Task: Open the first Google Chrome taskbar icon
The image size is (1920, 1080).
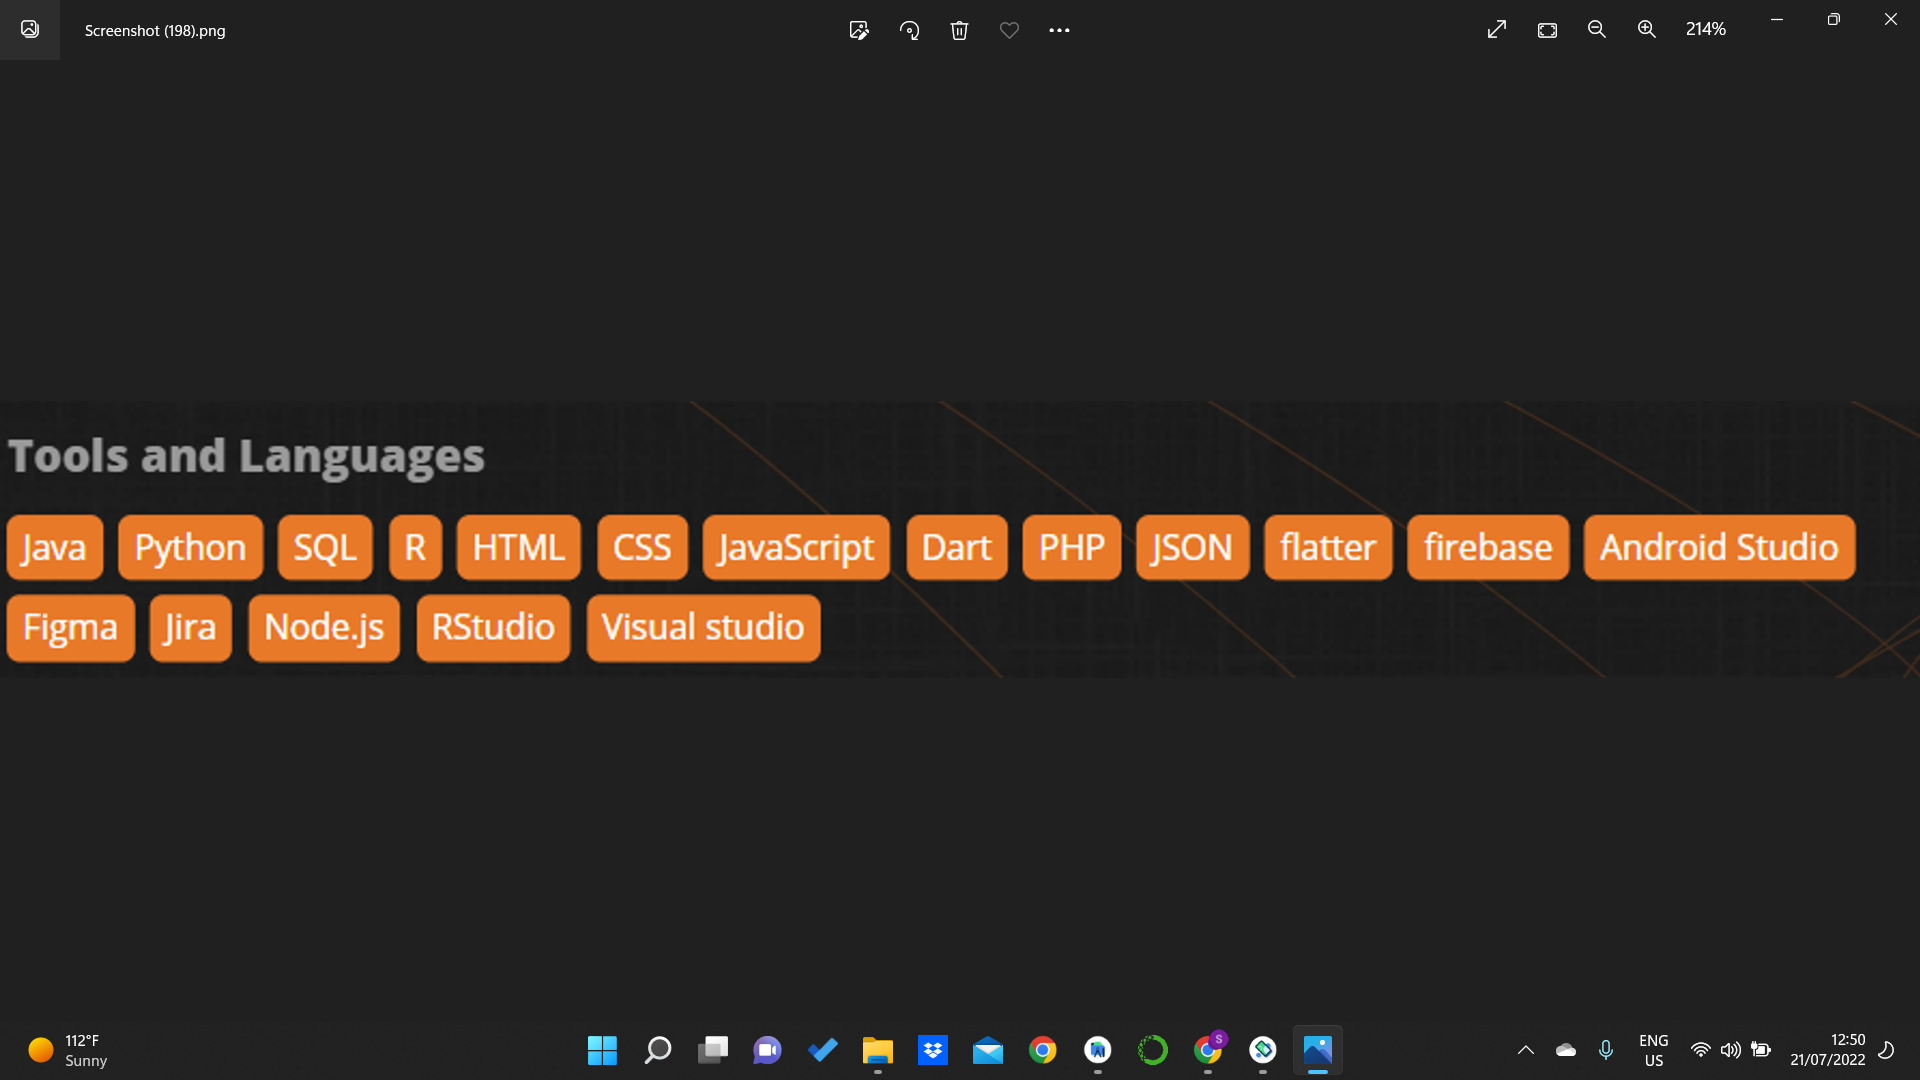Action: coord(1043,1050)
